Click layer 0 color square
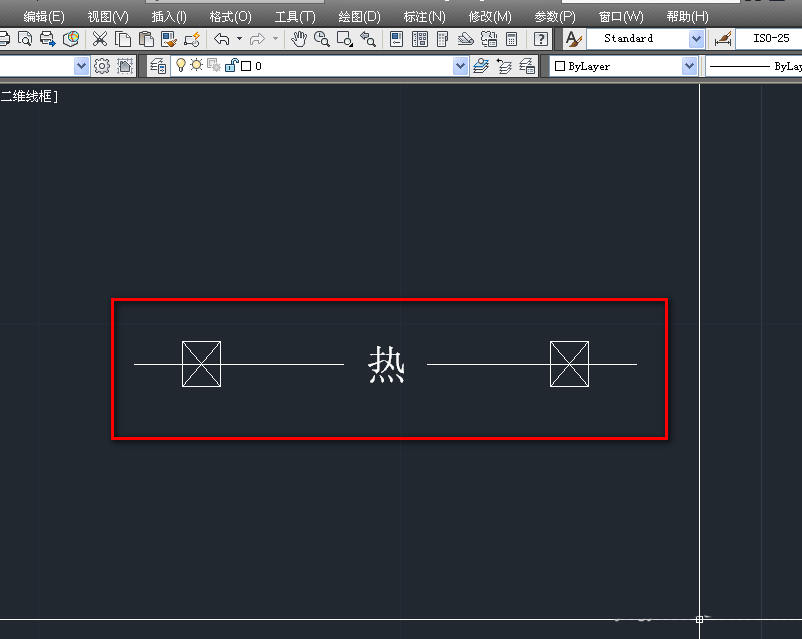This screenshot has width=802, height=639. [x=246, y=66]
